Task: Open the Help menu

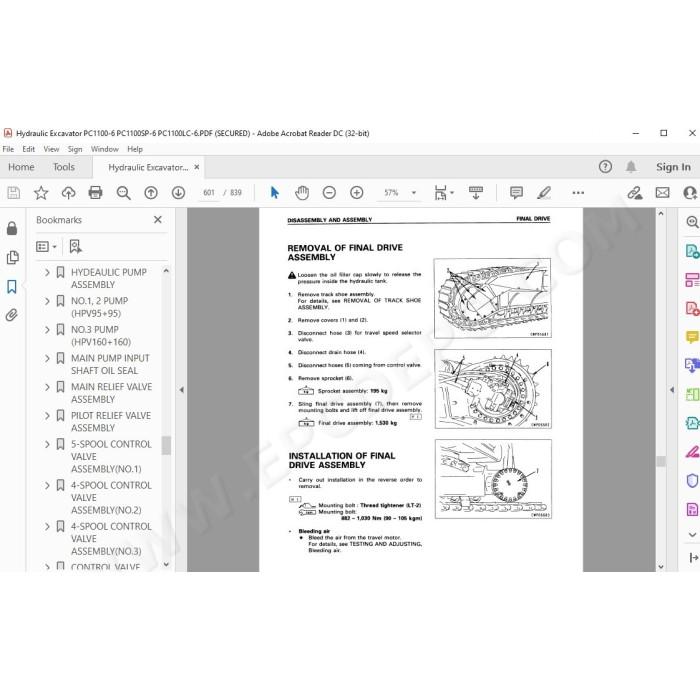Action: point(135,149)
